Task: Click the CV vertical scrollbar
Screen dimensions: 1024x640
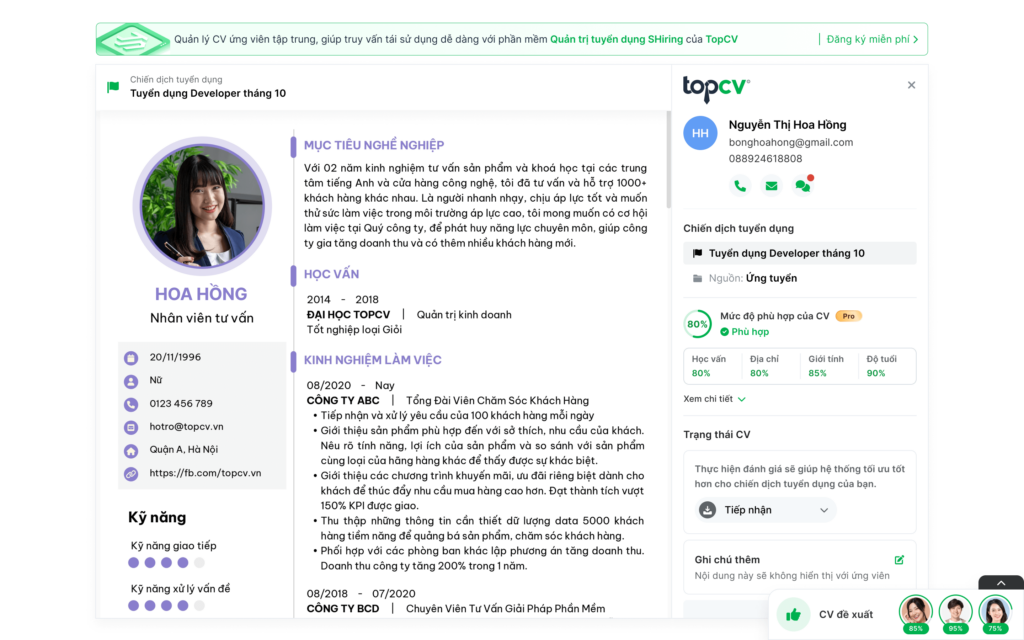Action: pos(668,160)
